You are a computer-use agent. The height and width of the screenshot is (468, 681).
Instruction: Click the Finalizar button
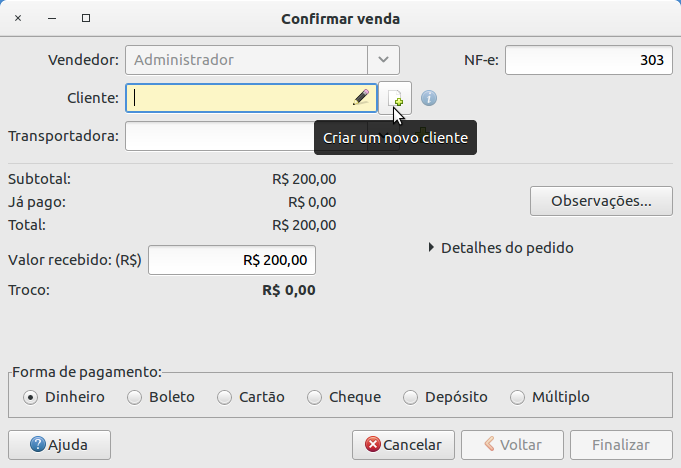pyautogui.click(x=621, y=445)
